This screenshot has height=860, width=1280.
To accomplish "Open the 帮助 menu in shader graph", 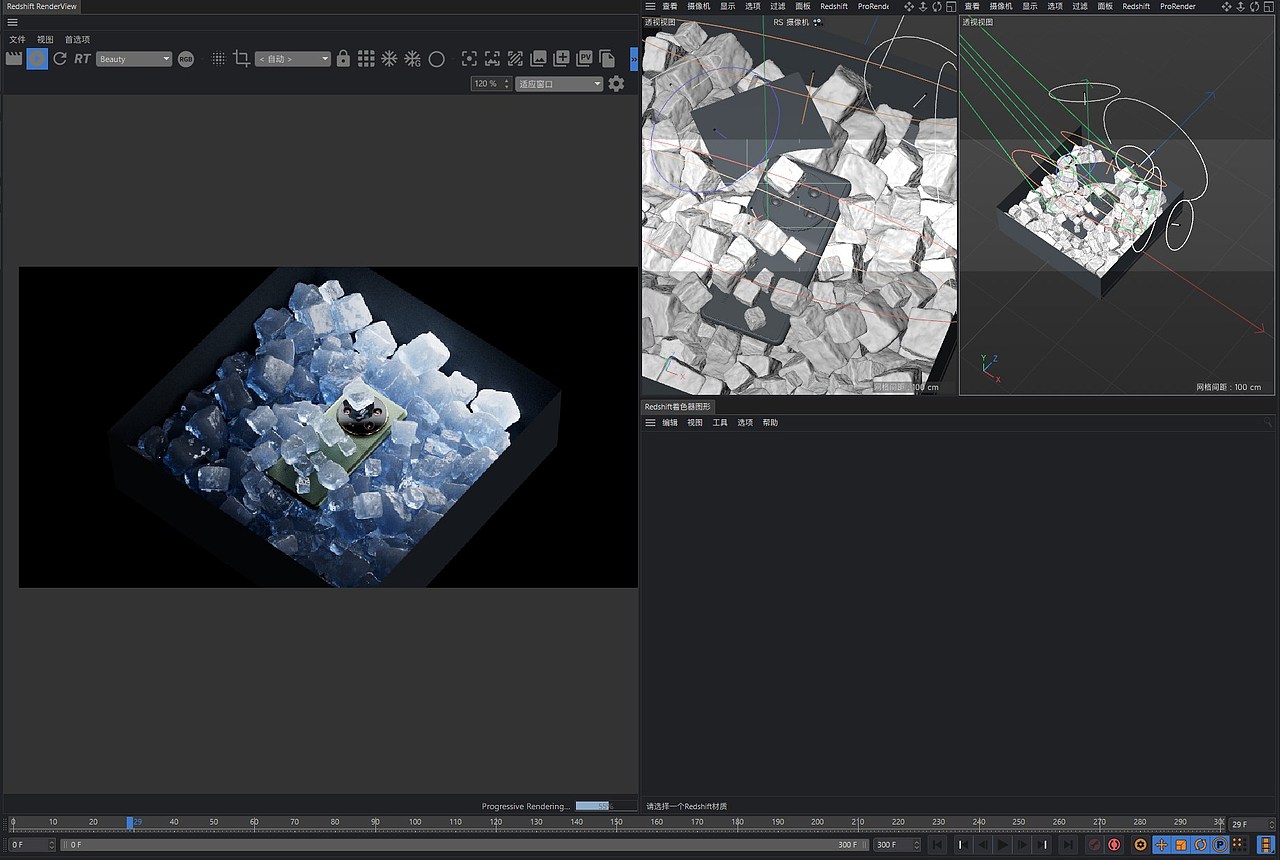I will pyautogui.click(x=770, y=423).
